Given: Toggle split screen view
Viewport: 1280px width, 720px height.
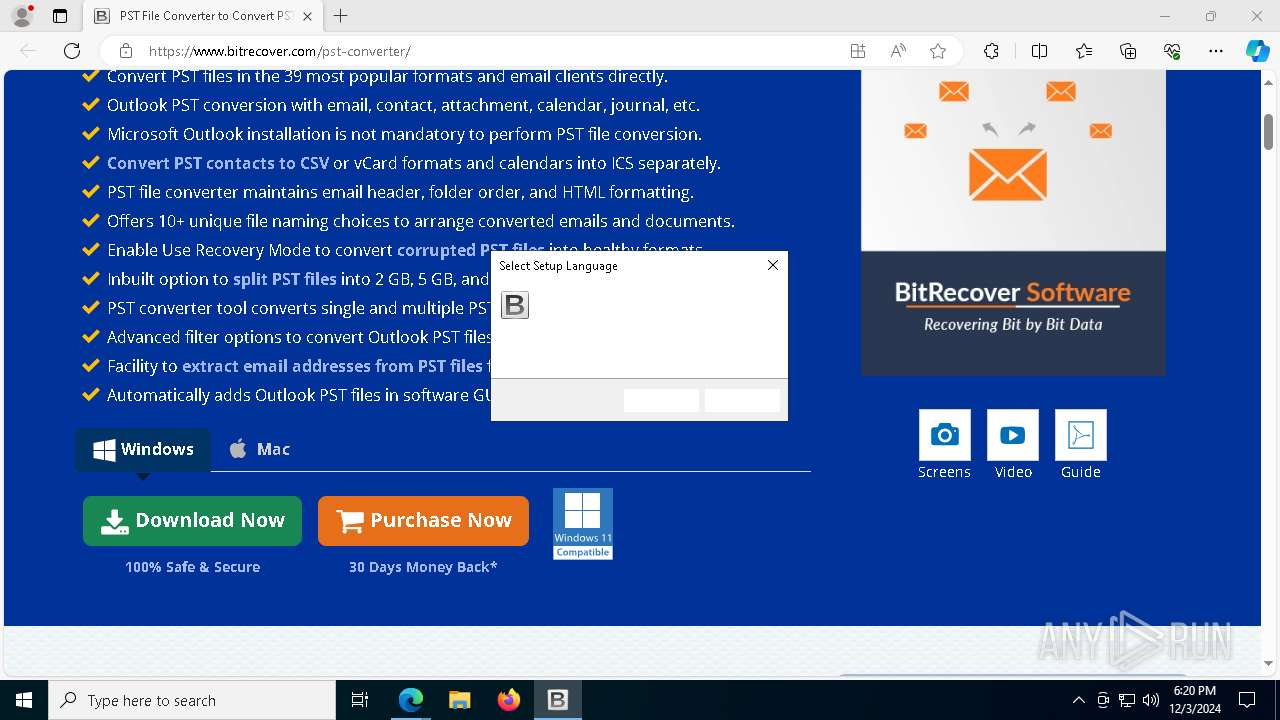Looking at the screenshot, I should click(x=1039, y=51).
